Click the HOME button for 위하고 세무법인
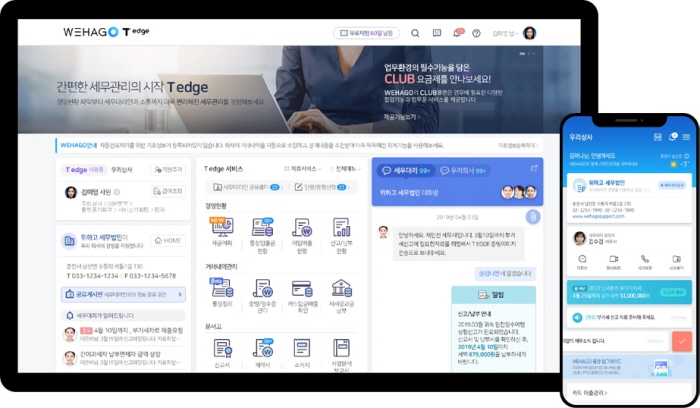This screenshot has height=408, width=700. coord(168,241)
